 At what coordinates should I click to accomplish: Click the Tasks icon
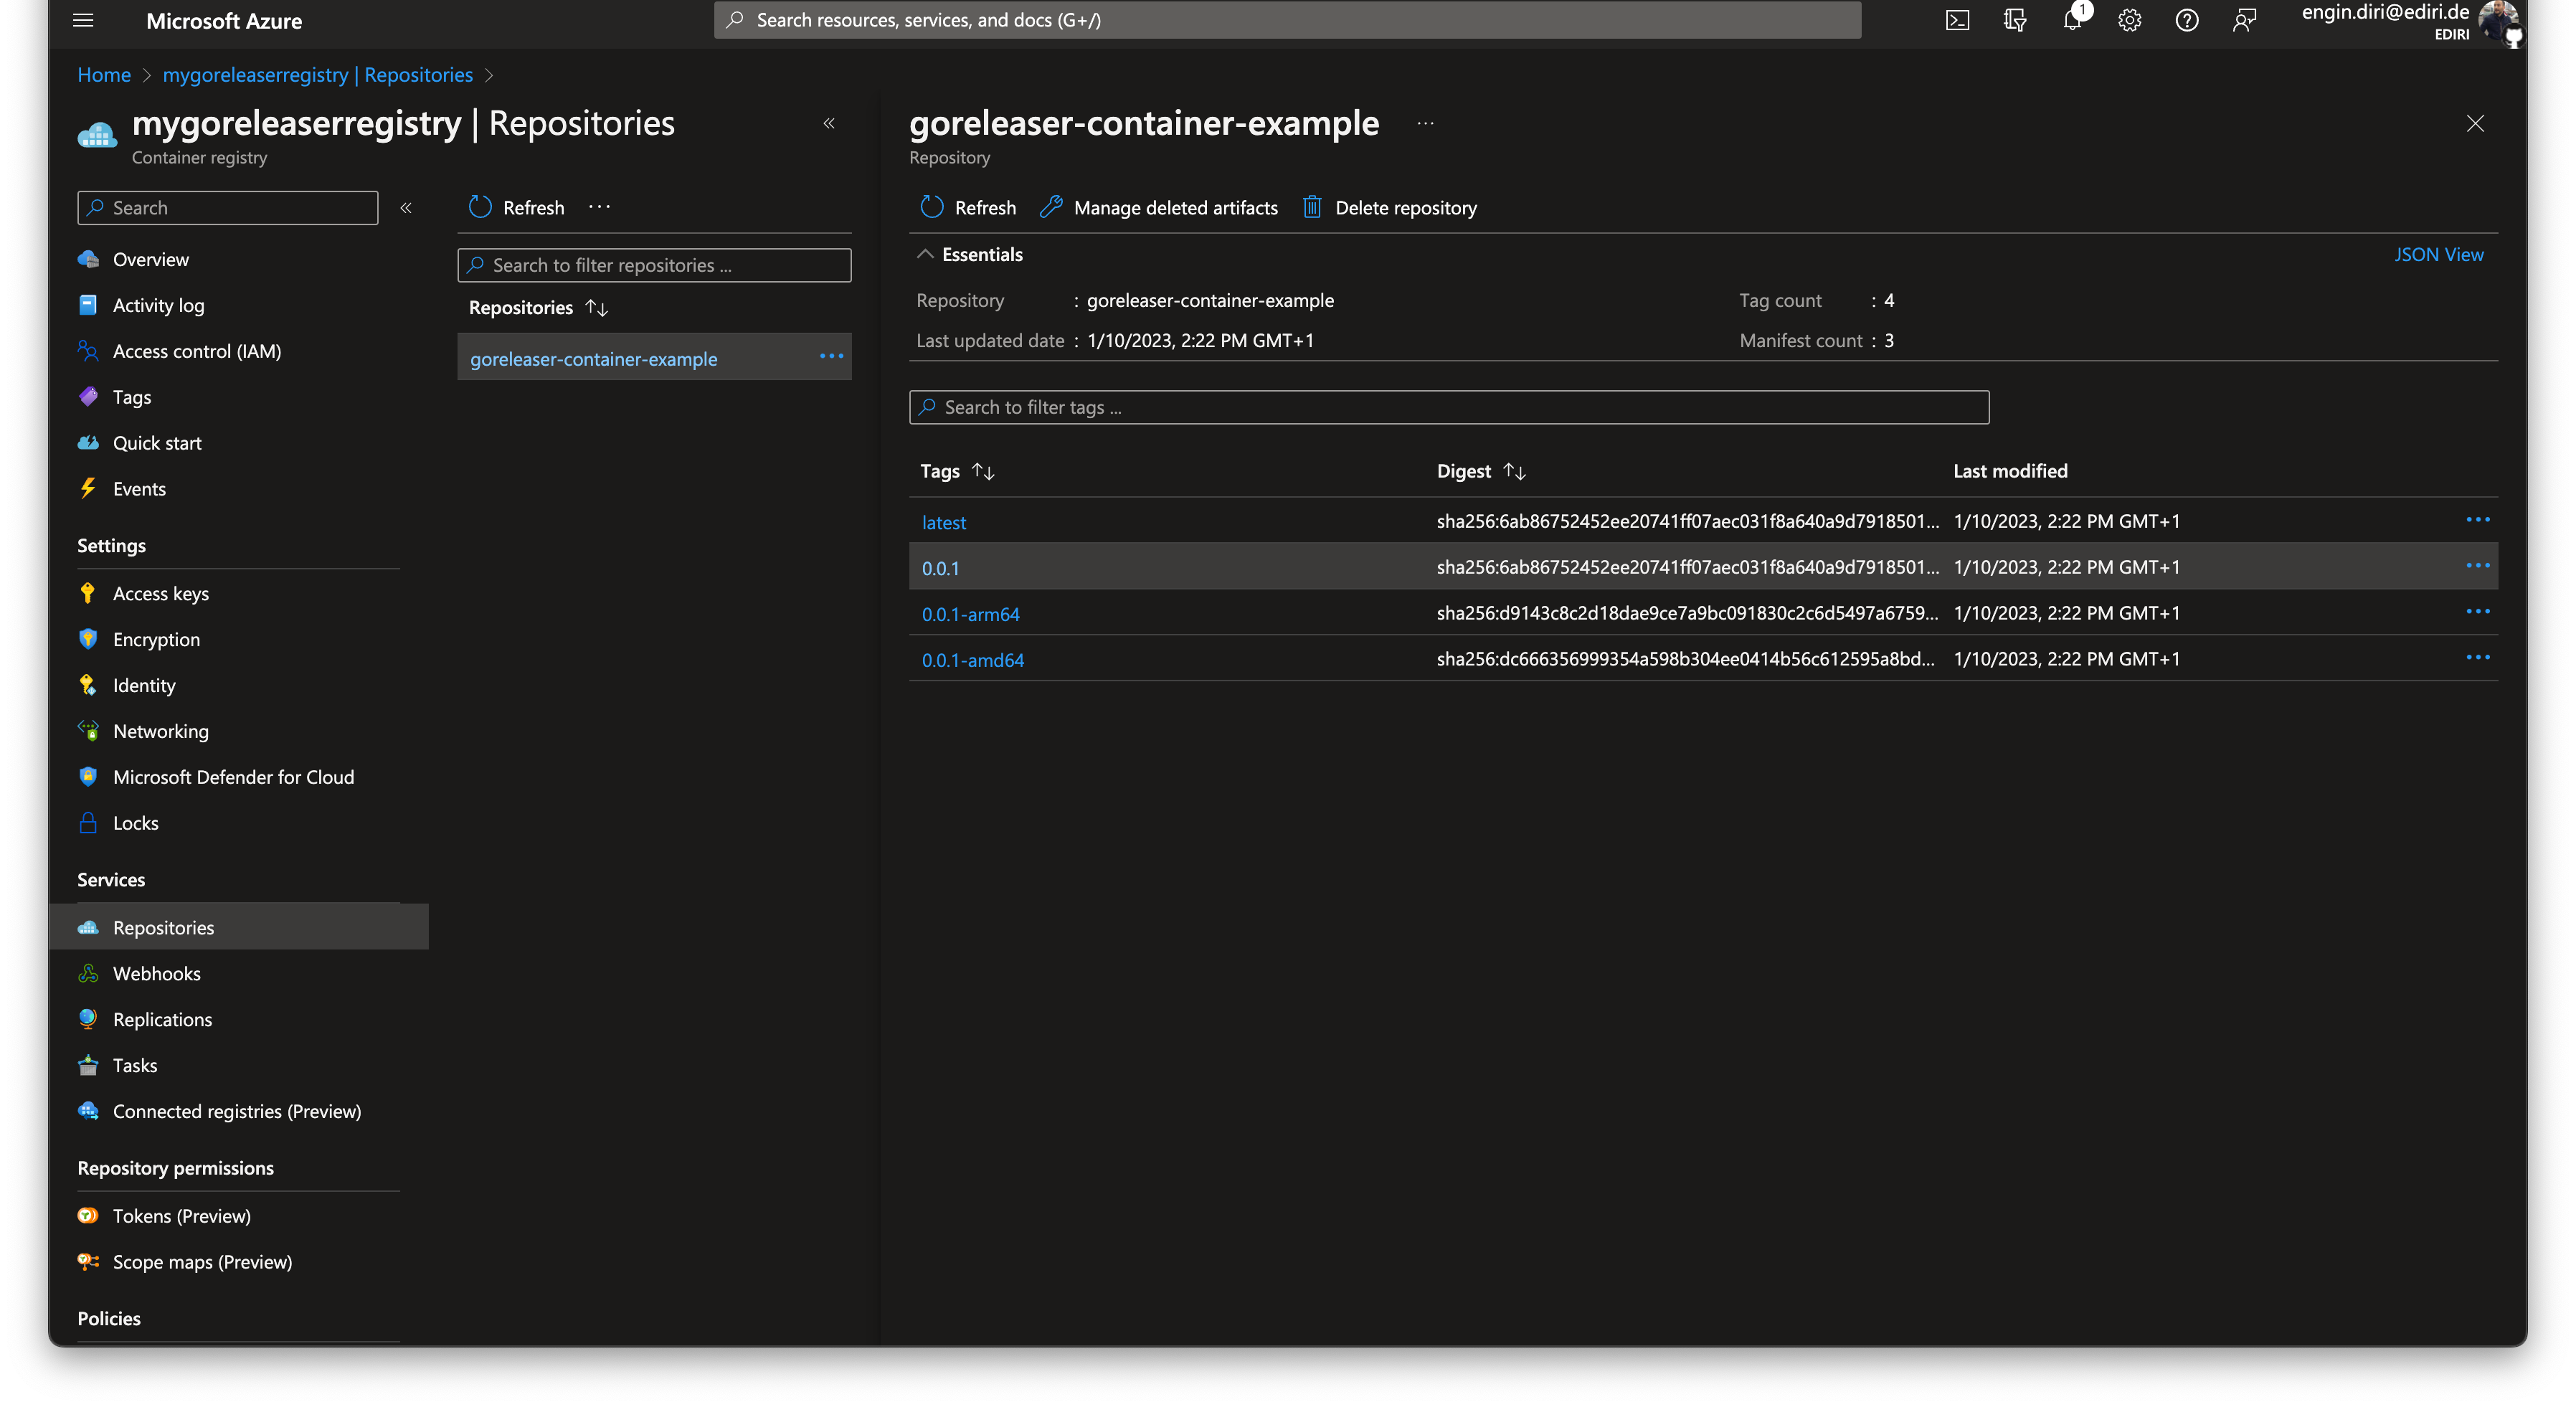pyautogui.click(x=88, y=1065)
